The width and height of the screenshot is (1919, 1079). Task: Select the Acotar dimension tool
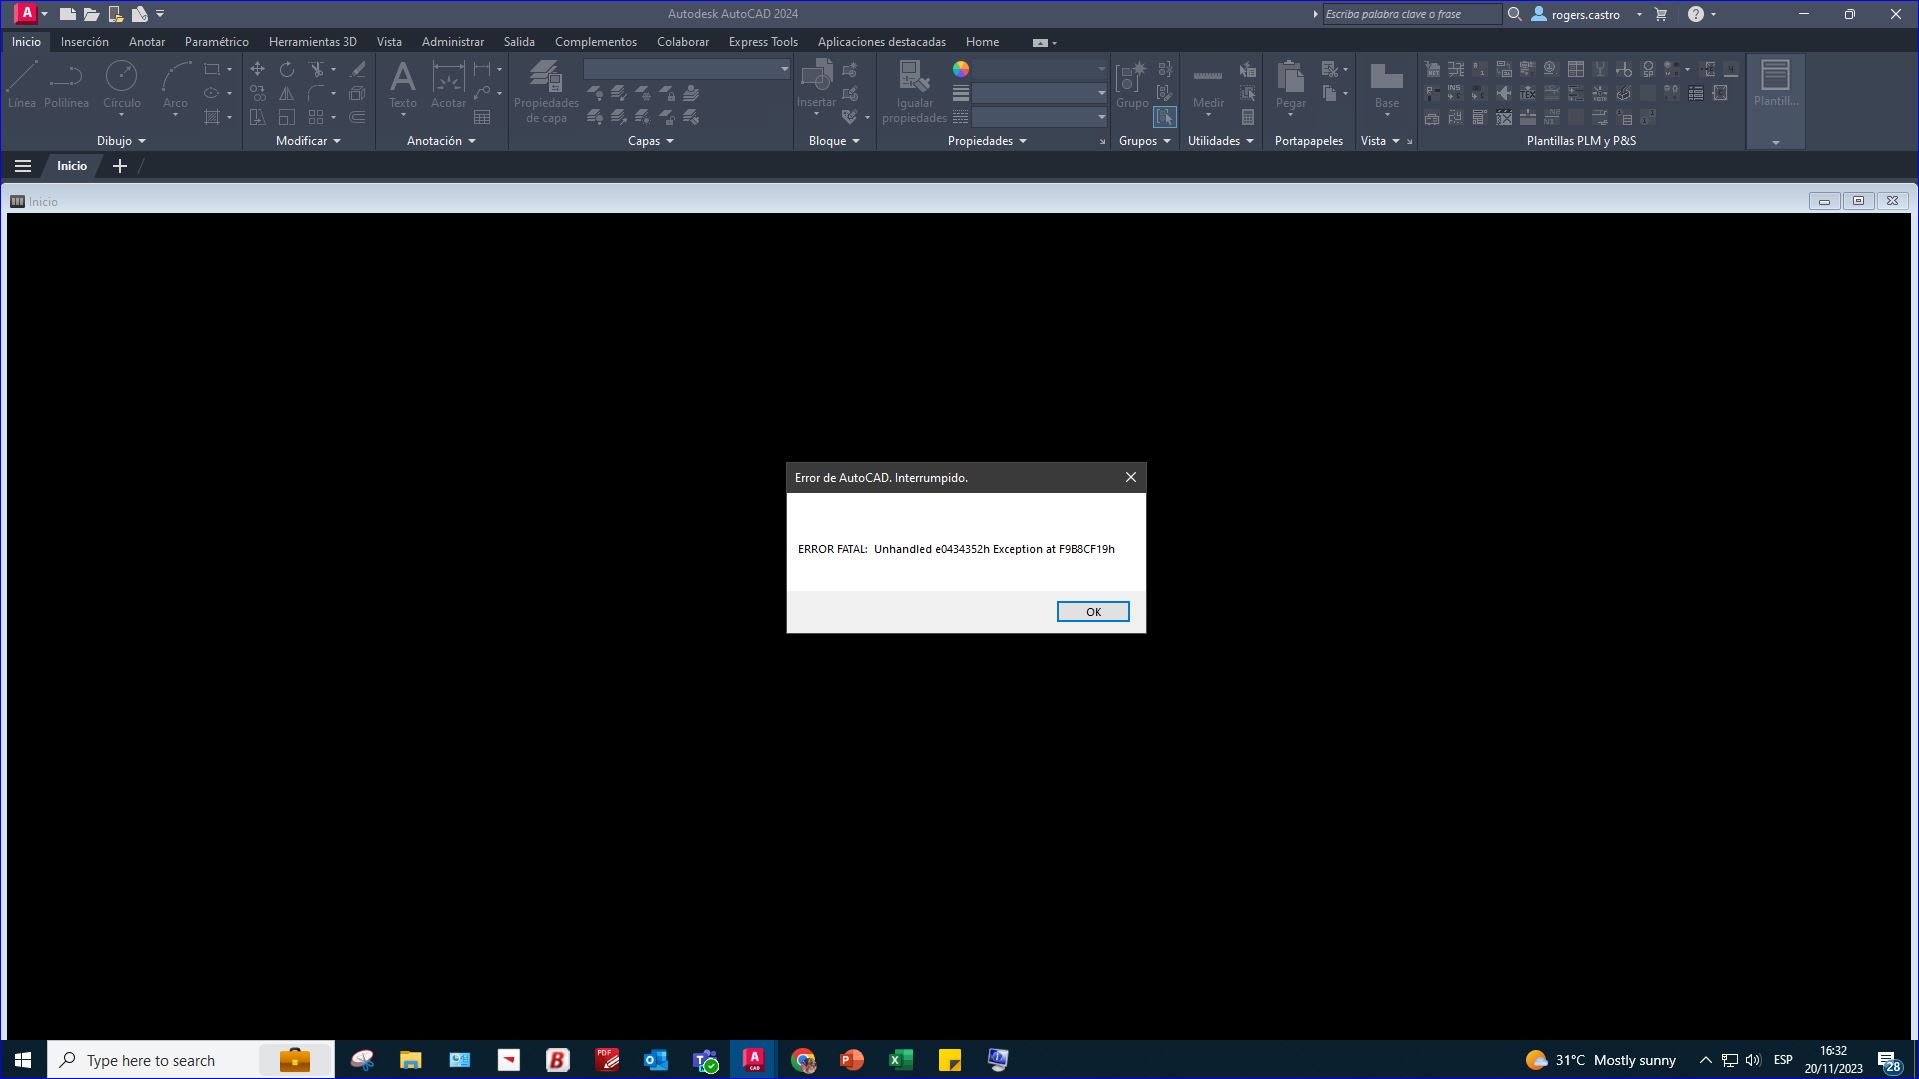click(448, 80)
